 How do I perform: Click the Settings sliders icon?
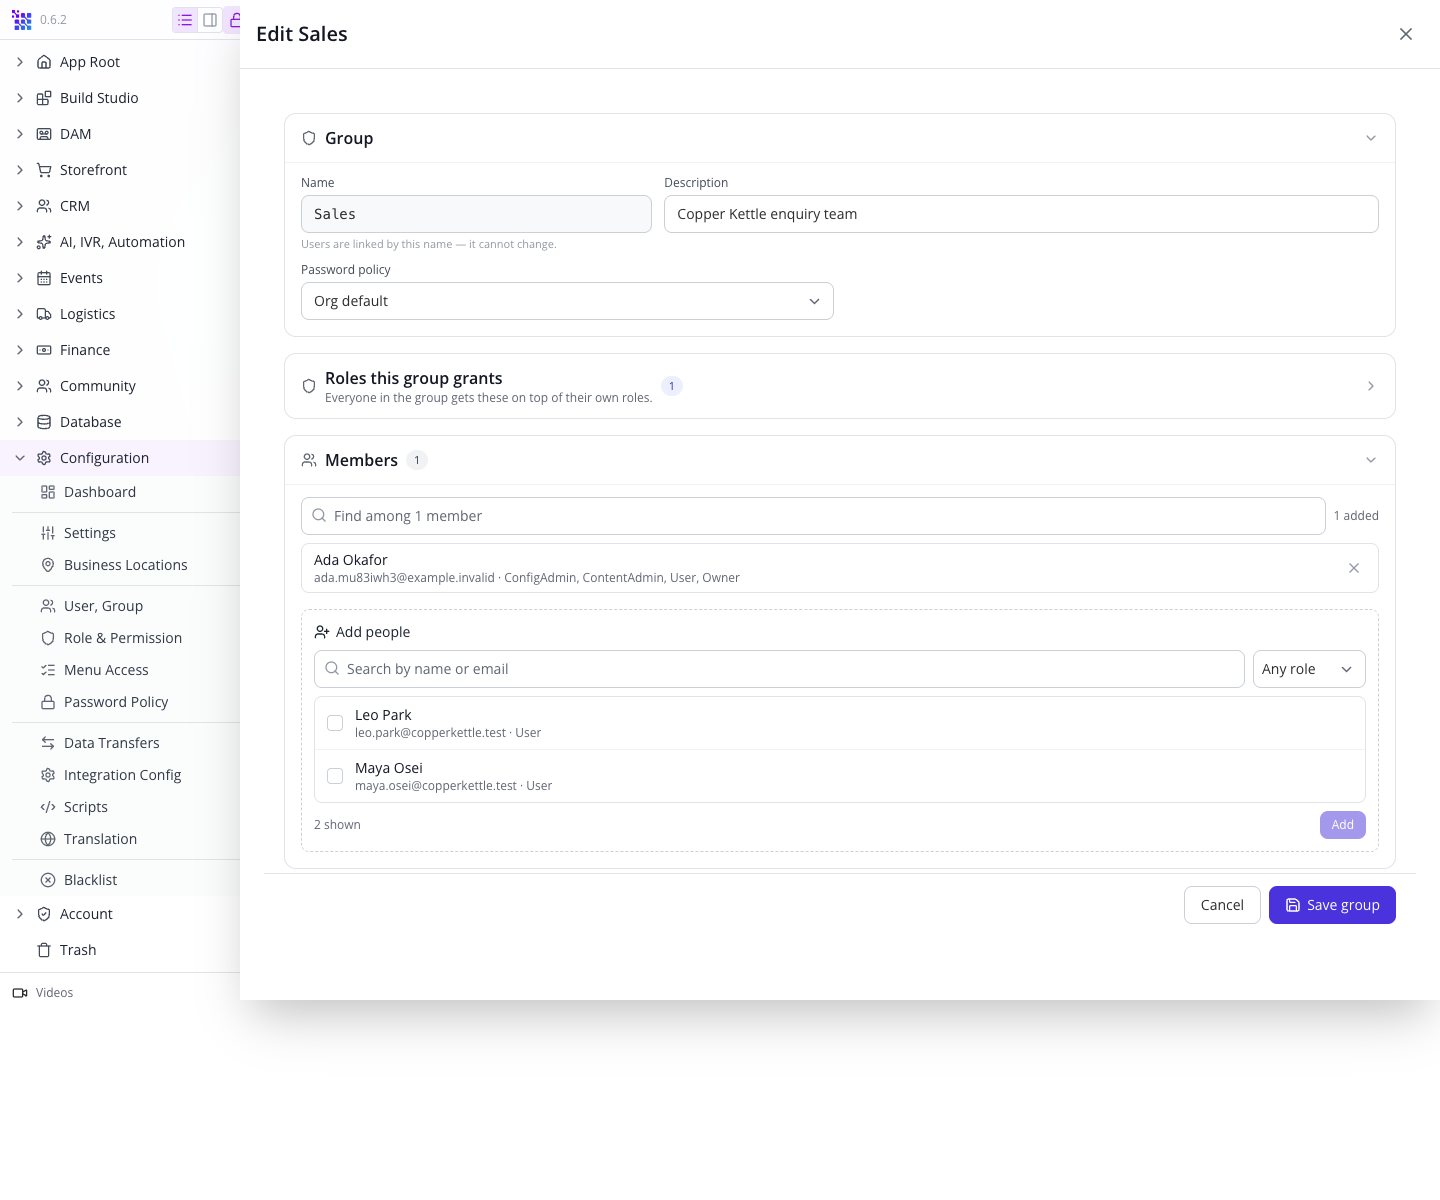coord(48,533)
